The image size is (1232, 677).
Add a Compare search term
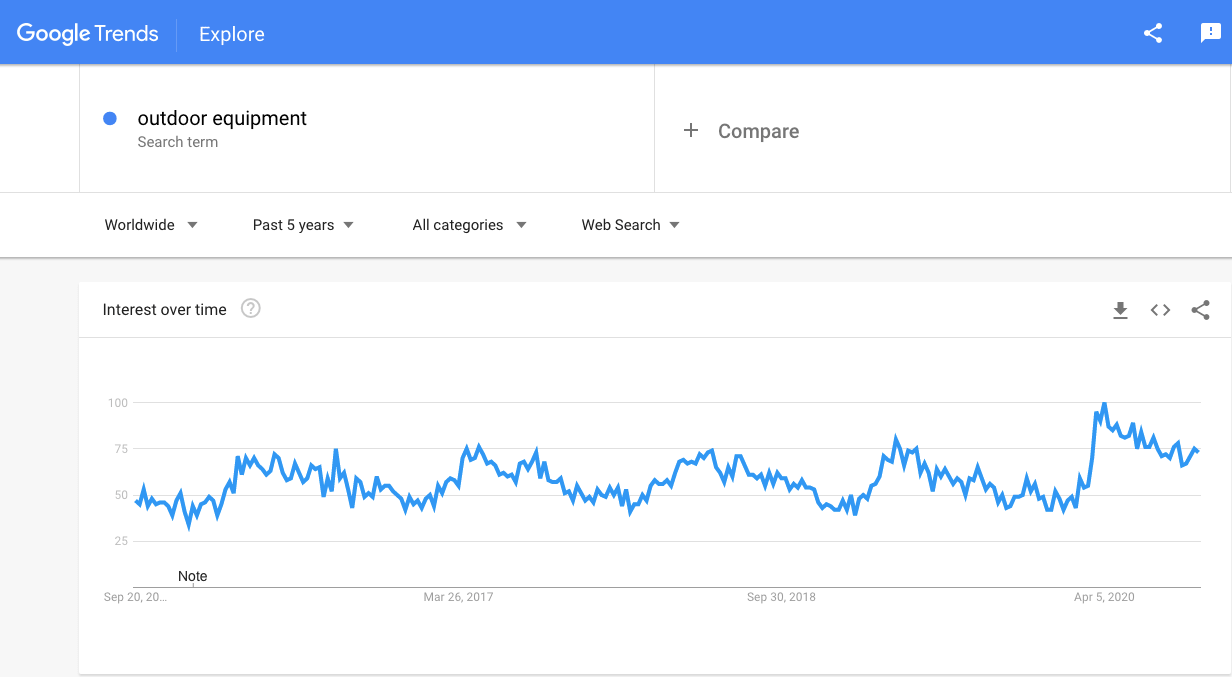[942, 131]
